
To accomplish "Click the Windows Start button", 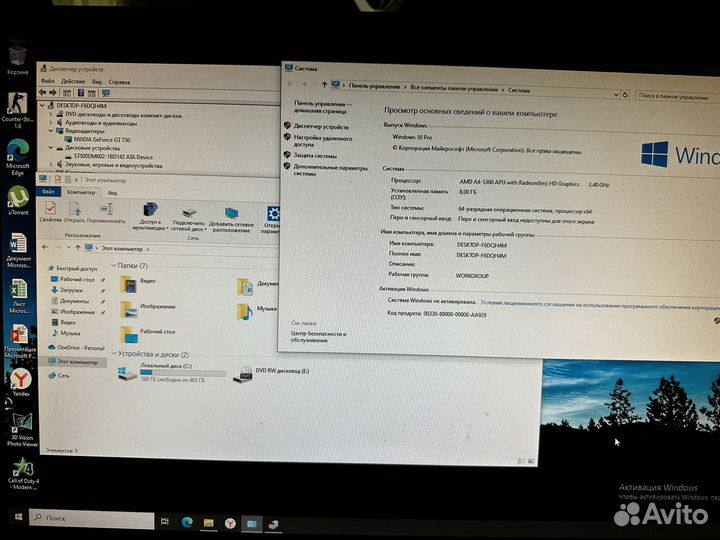I will tap(18, 517).
